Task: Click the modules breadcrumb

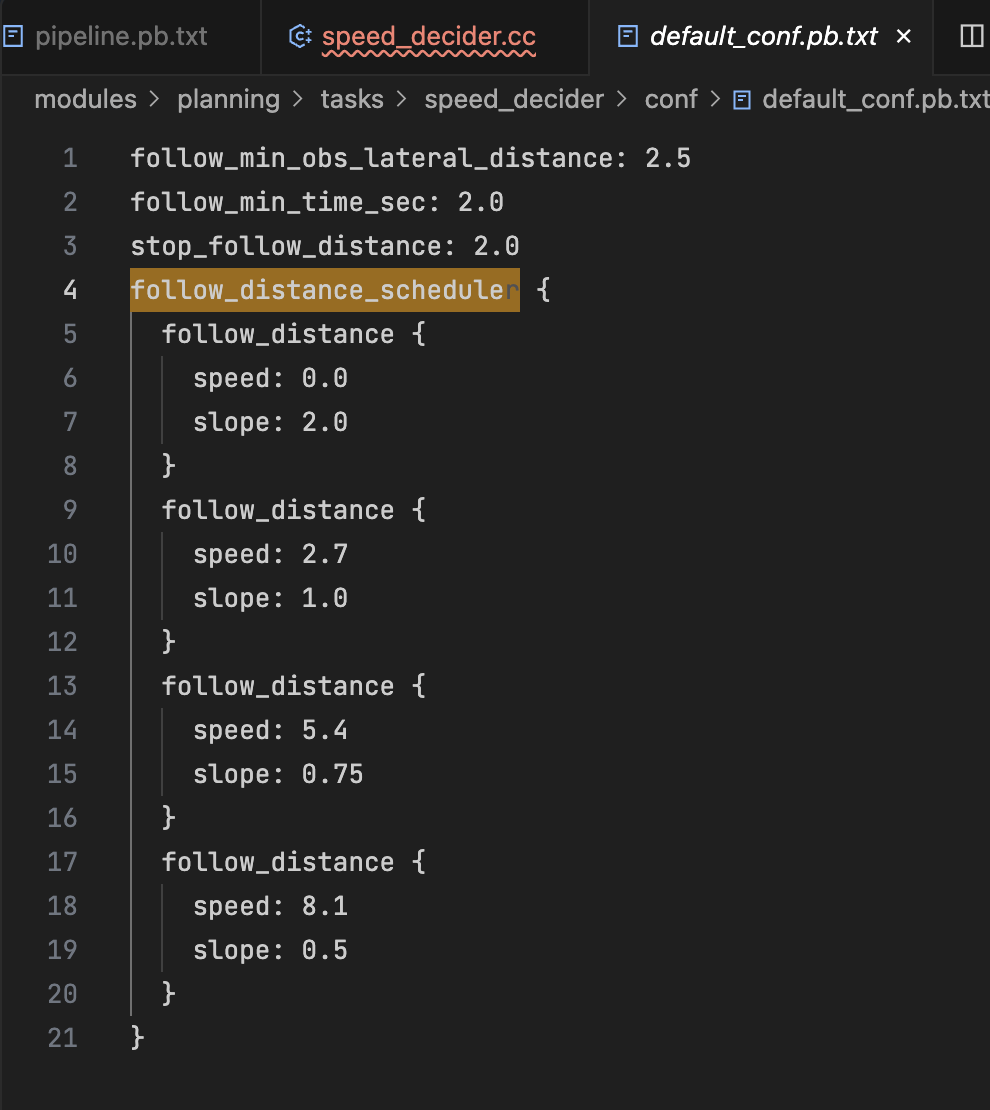Action: point(85,99)
